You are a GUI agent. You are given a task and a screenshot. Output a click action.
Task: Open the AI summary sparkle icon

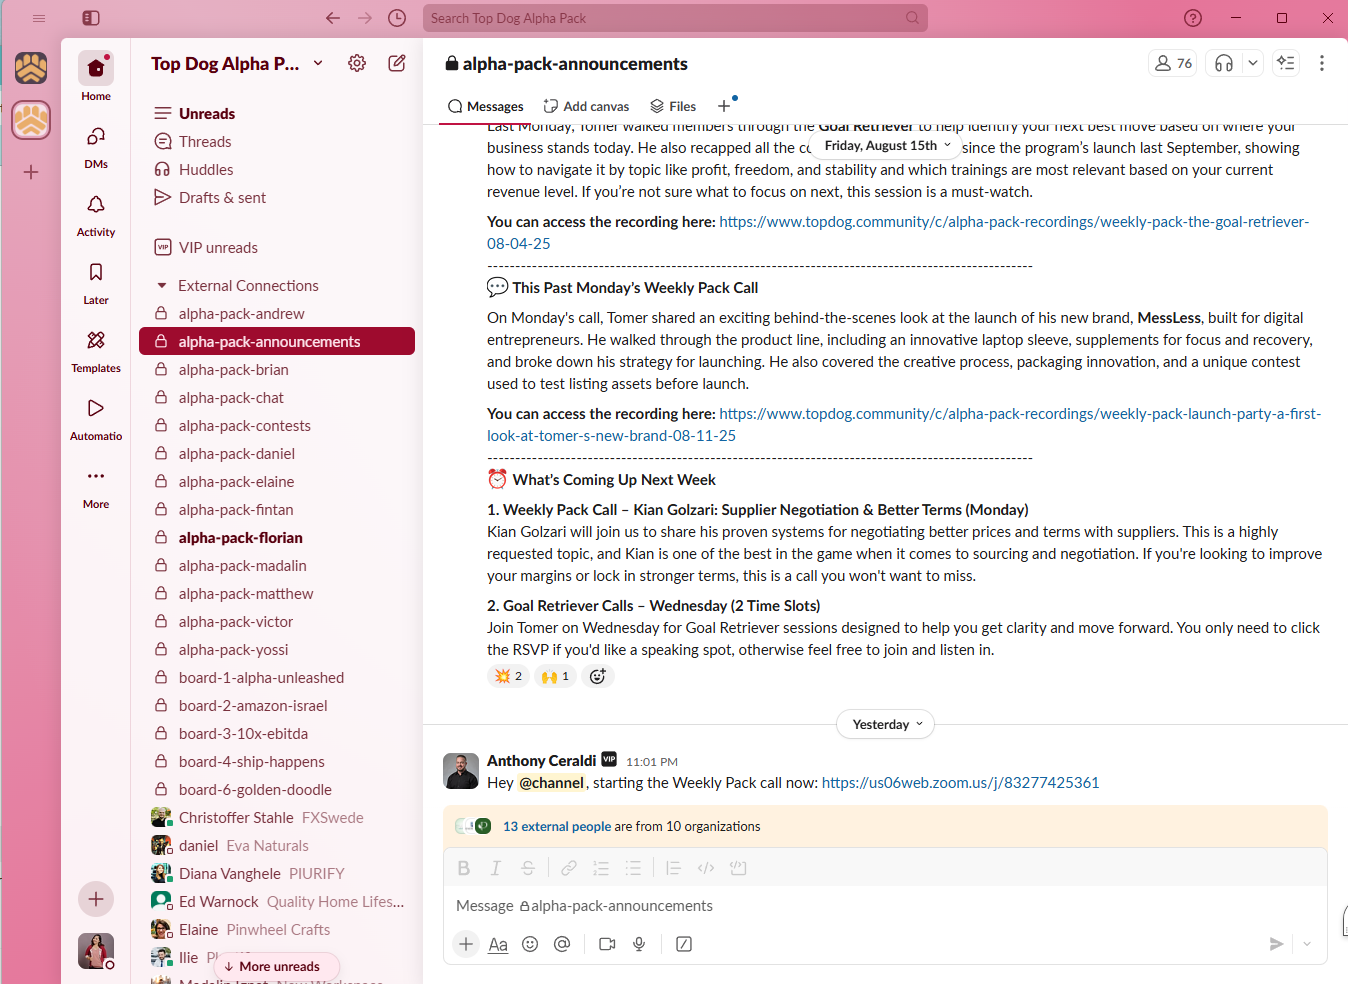[x=1286, y=63]
